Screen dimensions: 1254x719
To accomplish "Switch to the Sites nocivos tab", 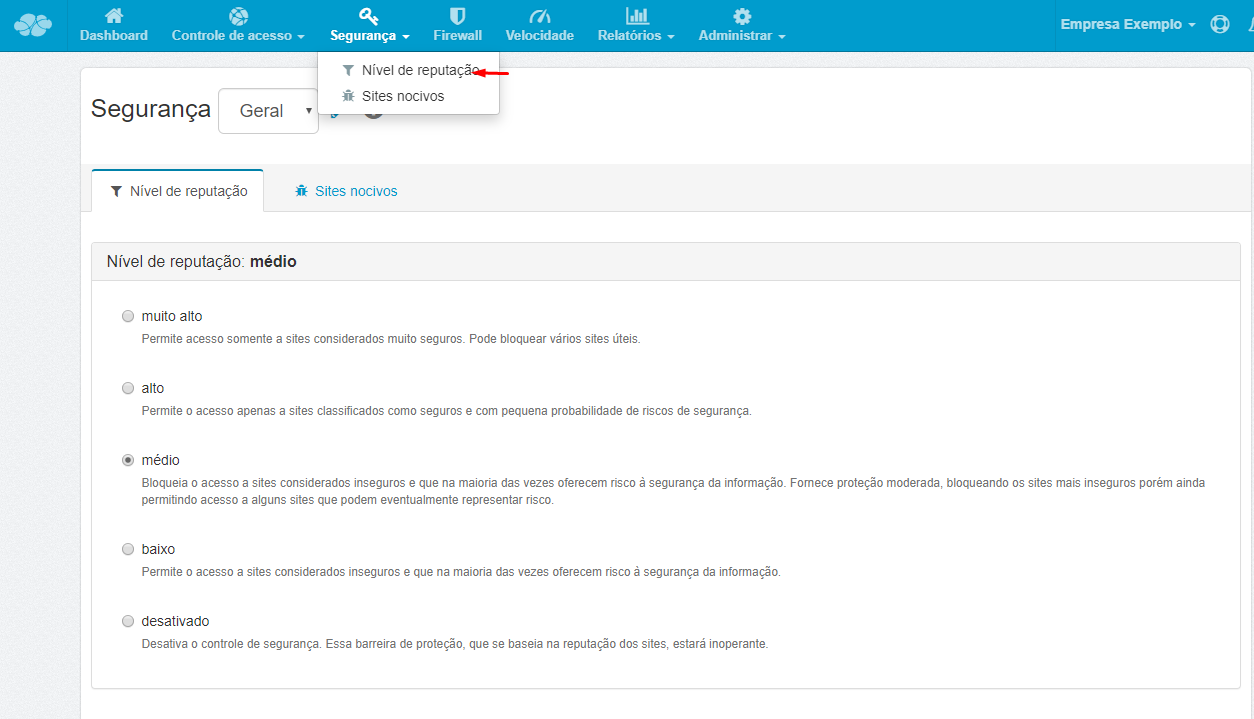I will coord(346,191).
